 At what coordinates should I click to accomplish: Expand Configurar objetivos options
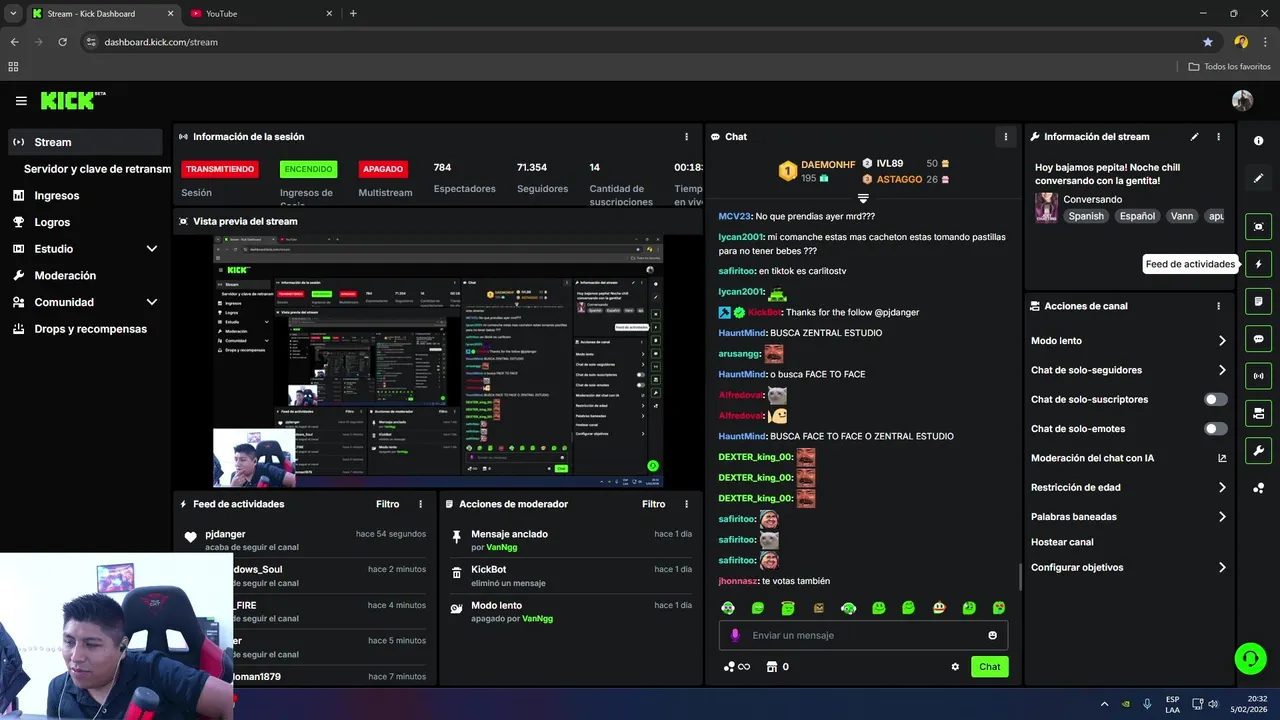coord(1222,567)
